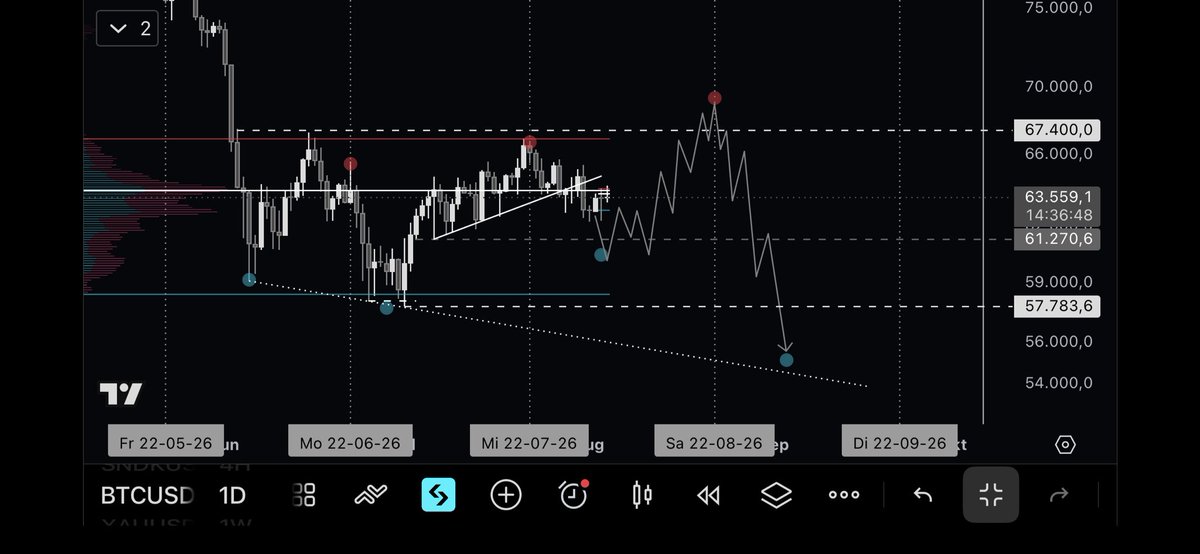Exit fullscreen with the collapse arrows button
The height and width of the screenshot is (554, 1200).
[991, 494]
